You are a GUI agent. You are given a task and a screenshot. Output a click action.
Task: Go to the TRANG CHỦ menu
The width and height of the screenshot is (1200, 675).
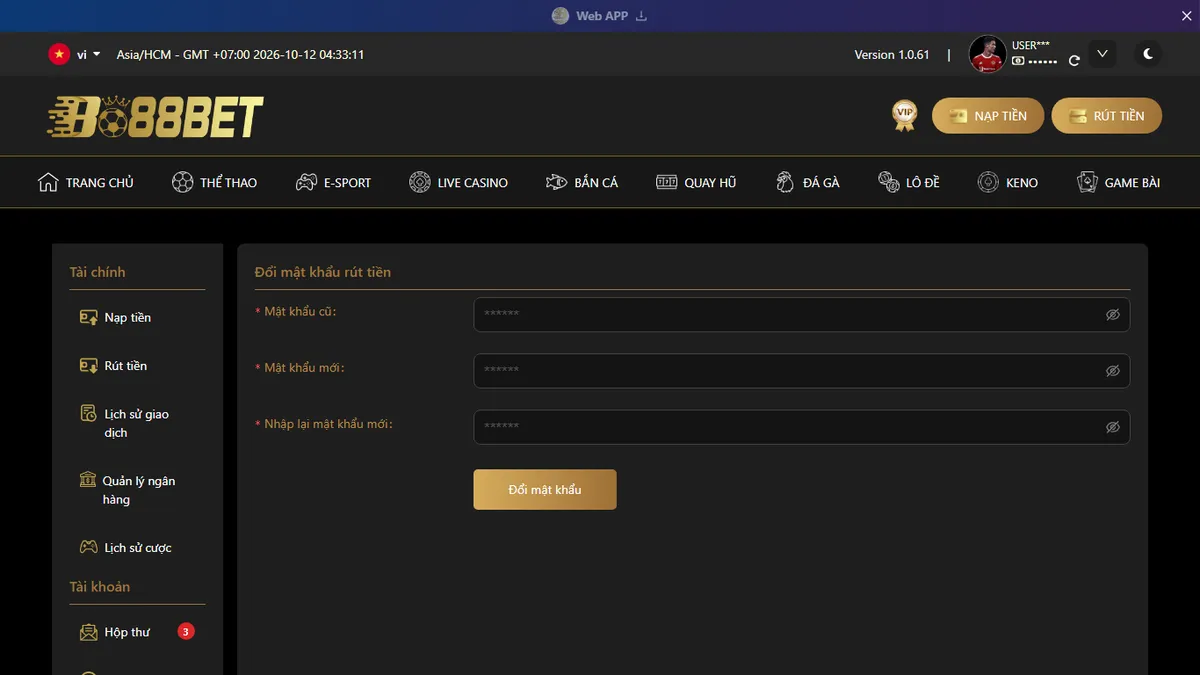tap(86, 182)
